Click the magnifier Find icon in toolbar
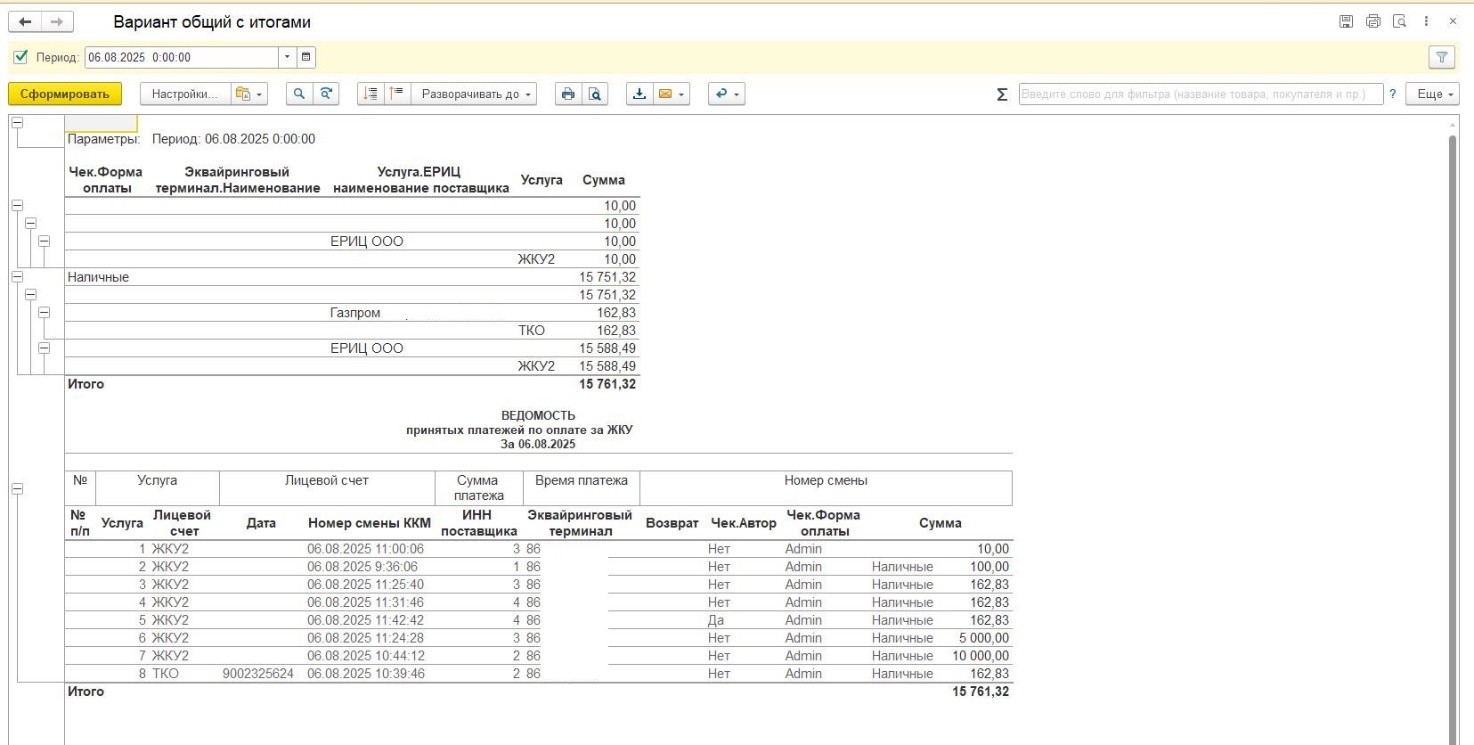Screen dimensions: 1474x745 pos(298,94)
